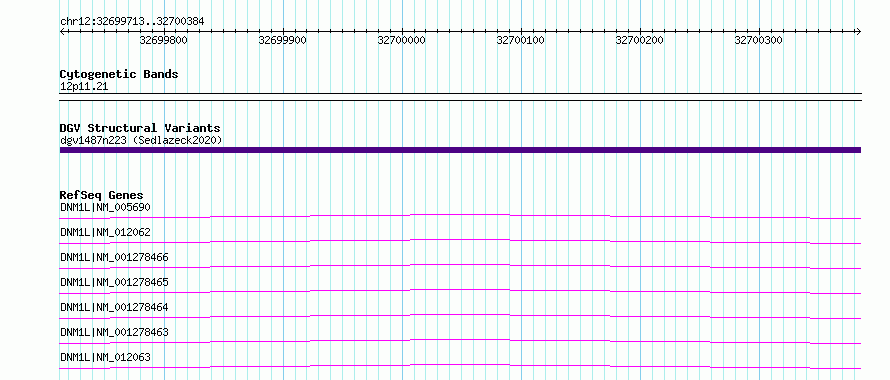Select the RefSeq Genes track title
Screen dimensions: 890x380
pyautogui.click(x=102, y=195)
